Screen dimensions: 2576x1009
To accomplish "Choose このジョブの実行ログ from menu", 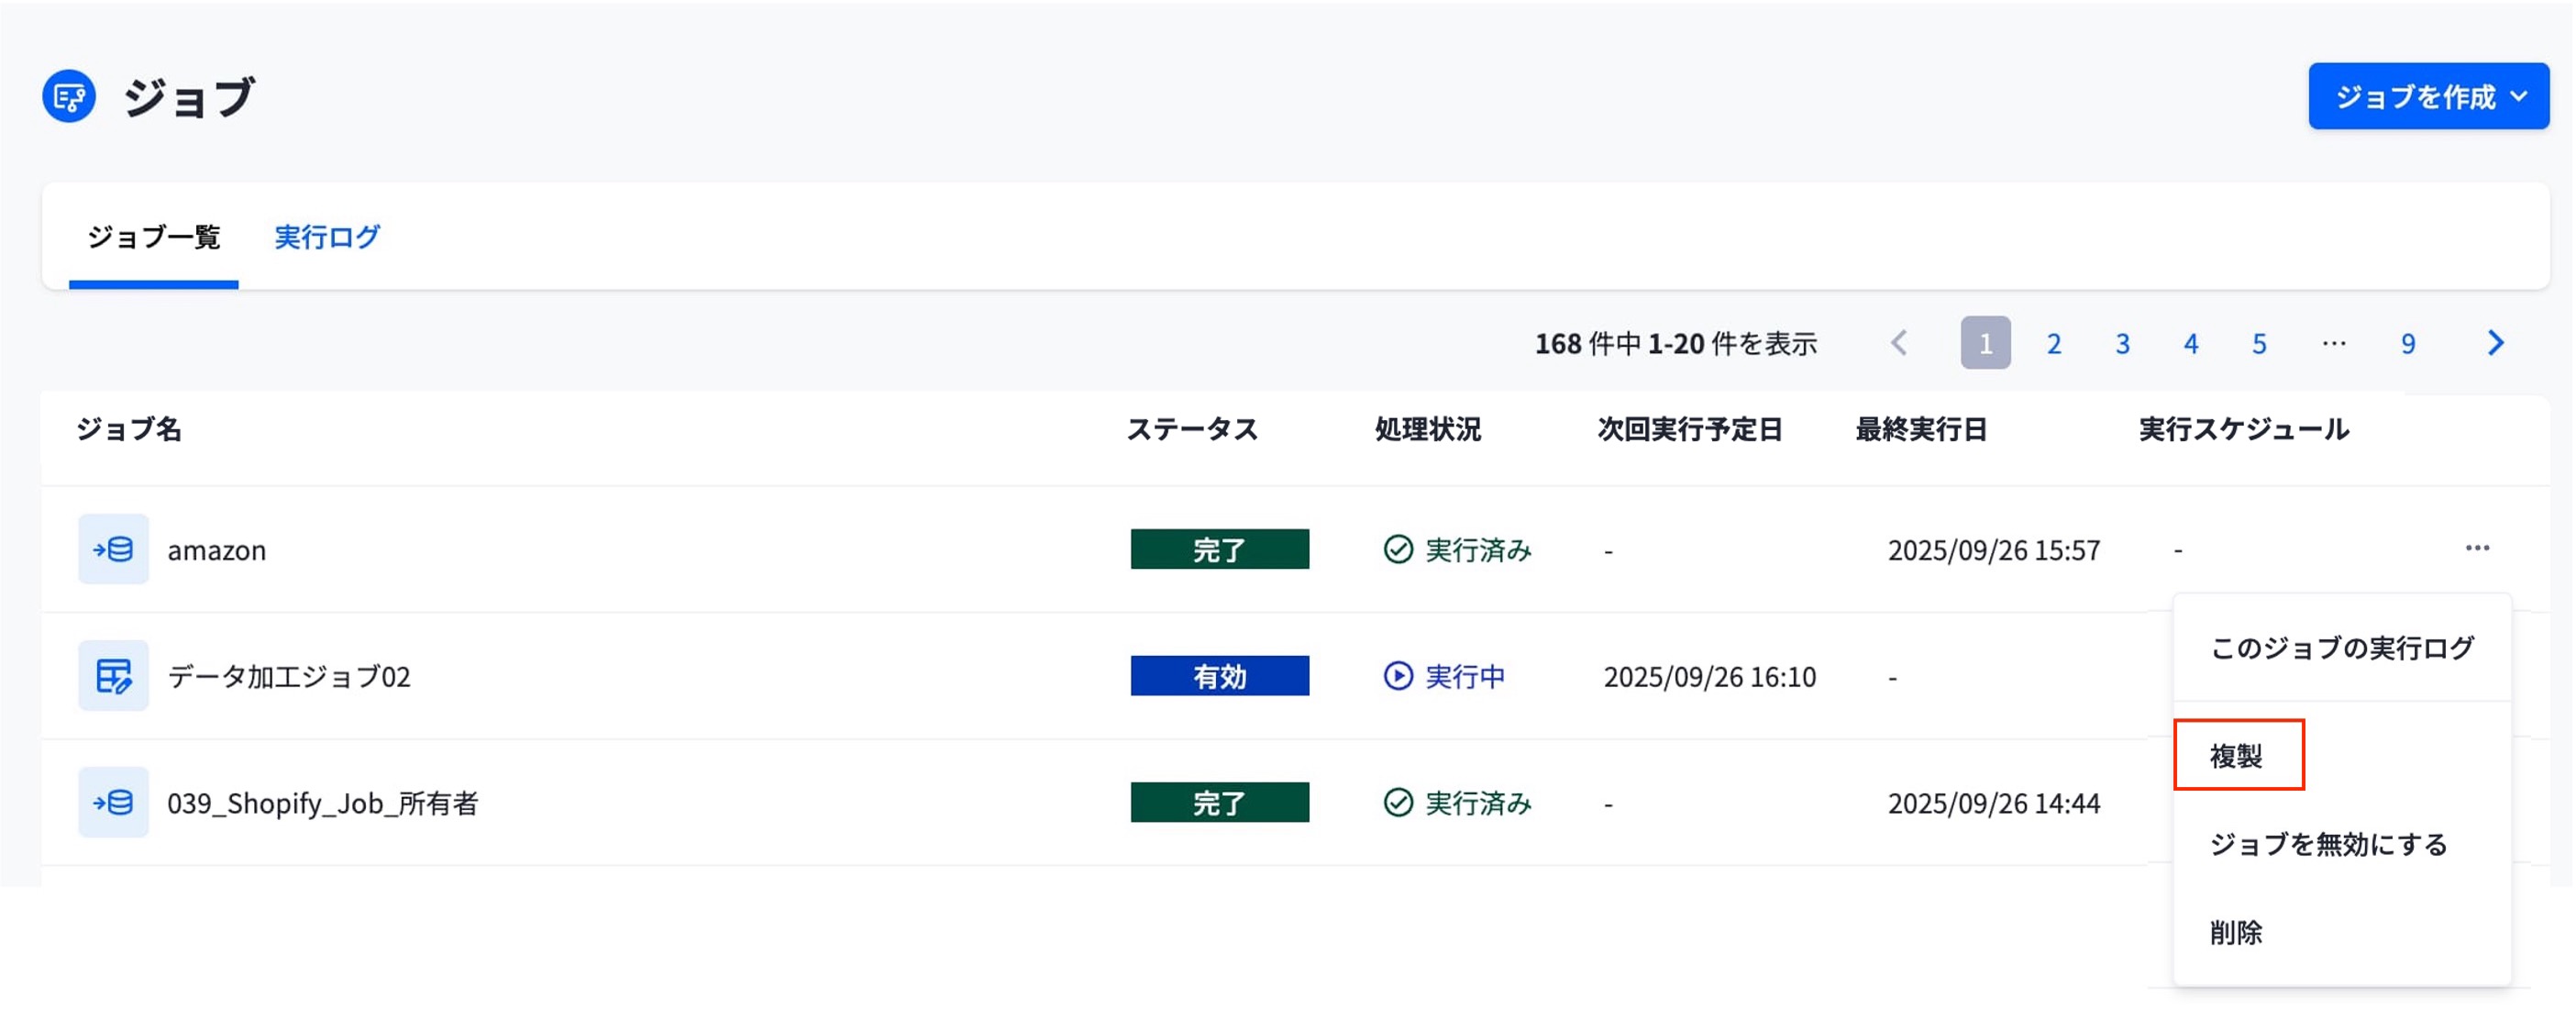I will coord(2341,648).
